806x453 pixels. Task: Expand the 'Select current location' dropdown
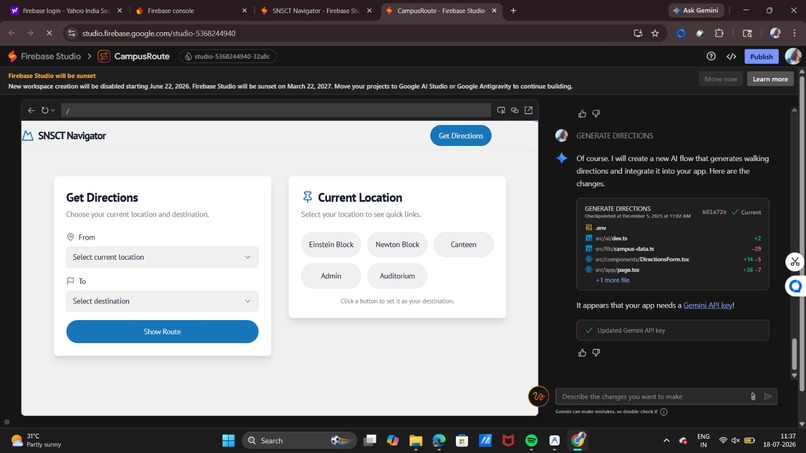click(x=162, y=257)
